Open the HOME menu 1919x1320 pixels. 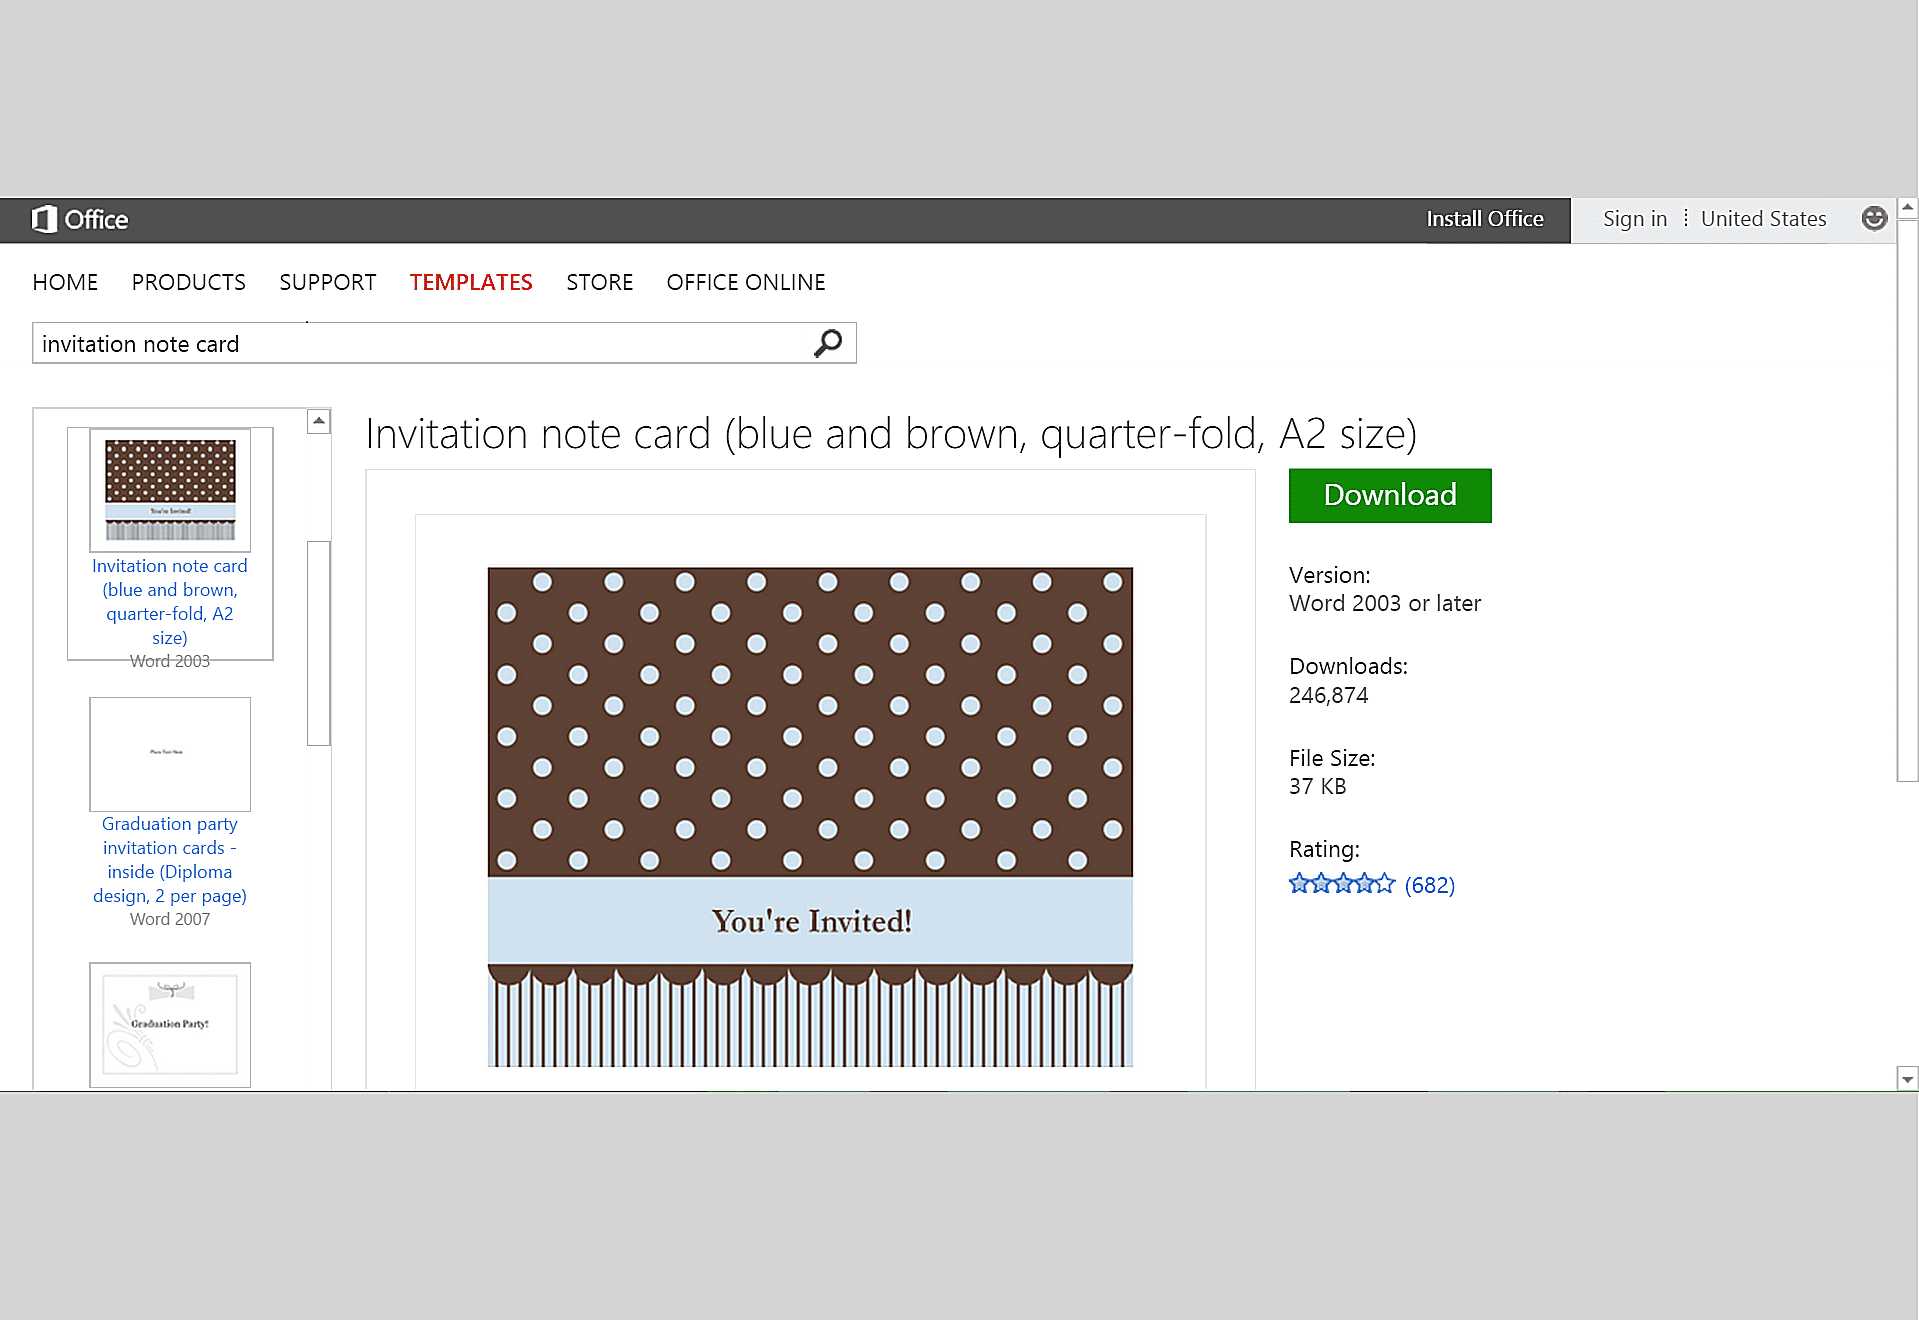click(65, 282)
